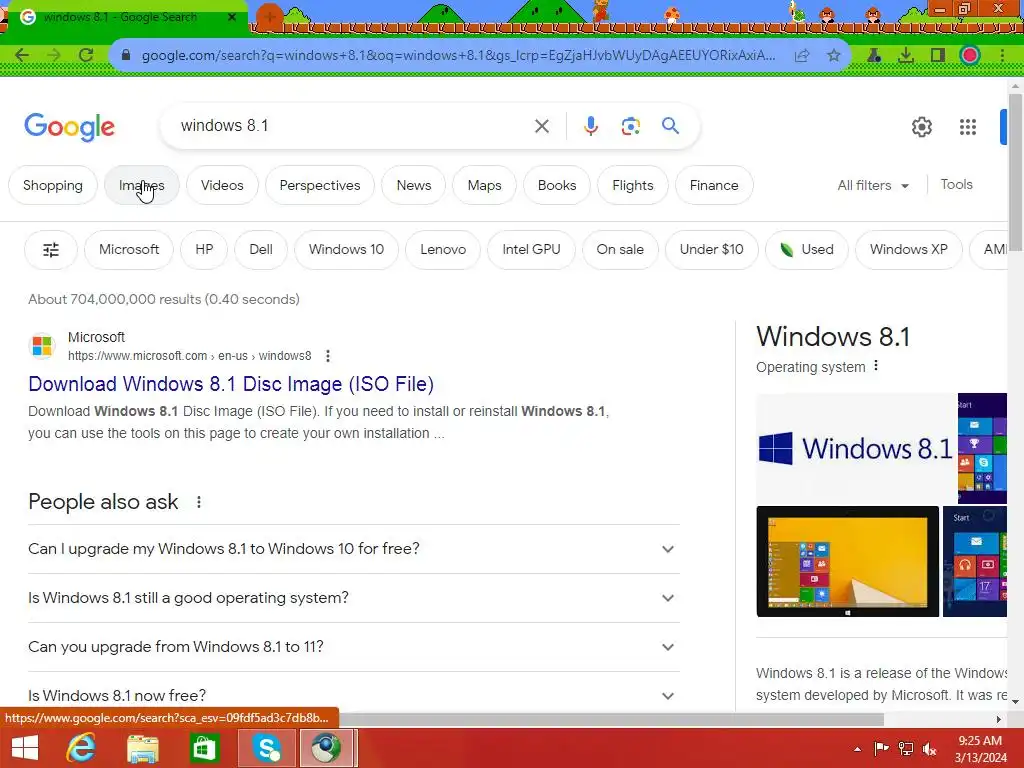
Task: Close the windows 8.1 Google Search tab
Action: point(232,17)
